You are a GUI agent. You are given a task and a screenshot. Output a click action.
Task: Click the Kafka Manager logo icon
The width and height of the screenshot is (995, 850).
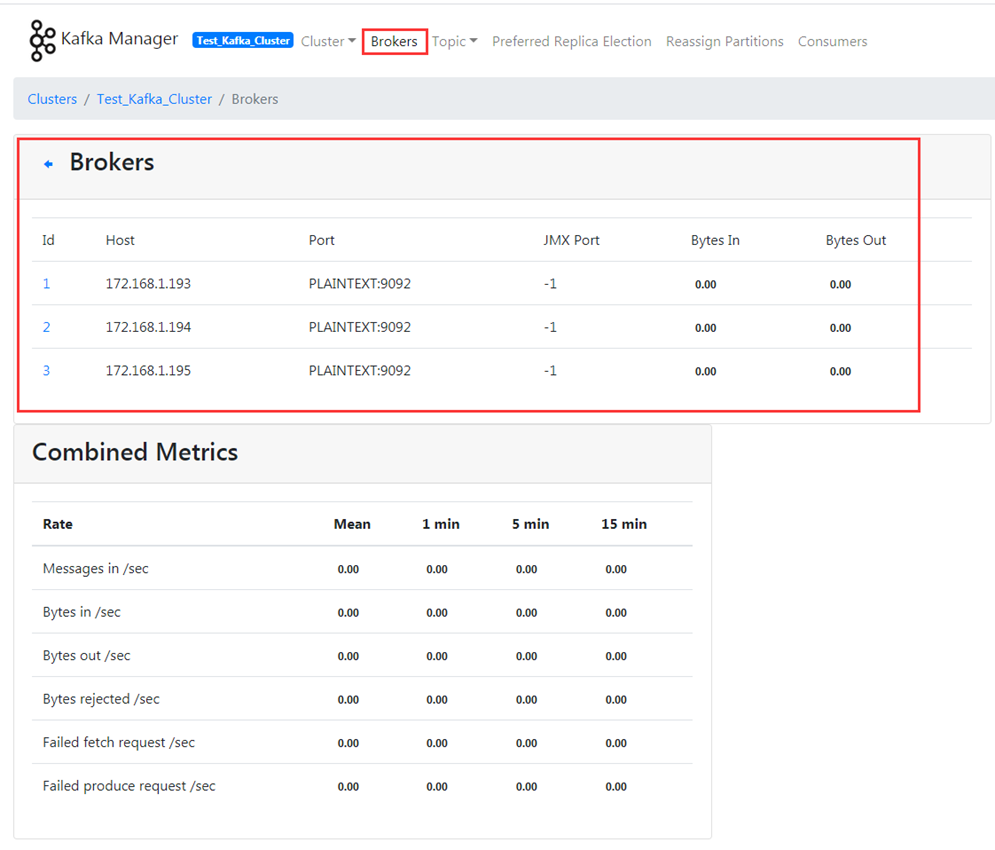[43, 41]
